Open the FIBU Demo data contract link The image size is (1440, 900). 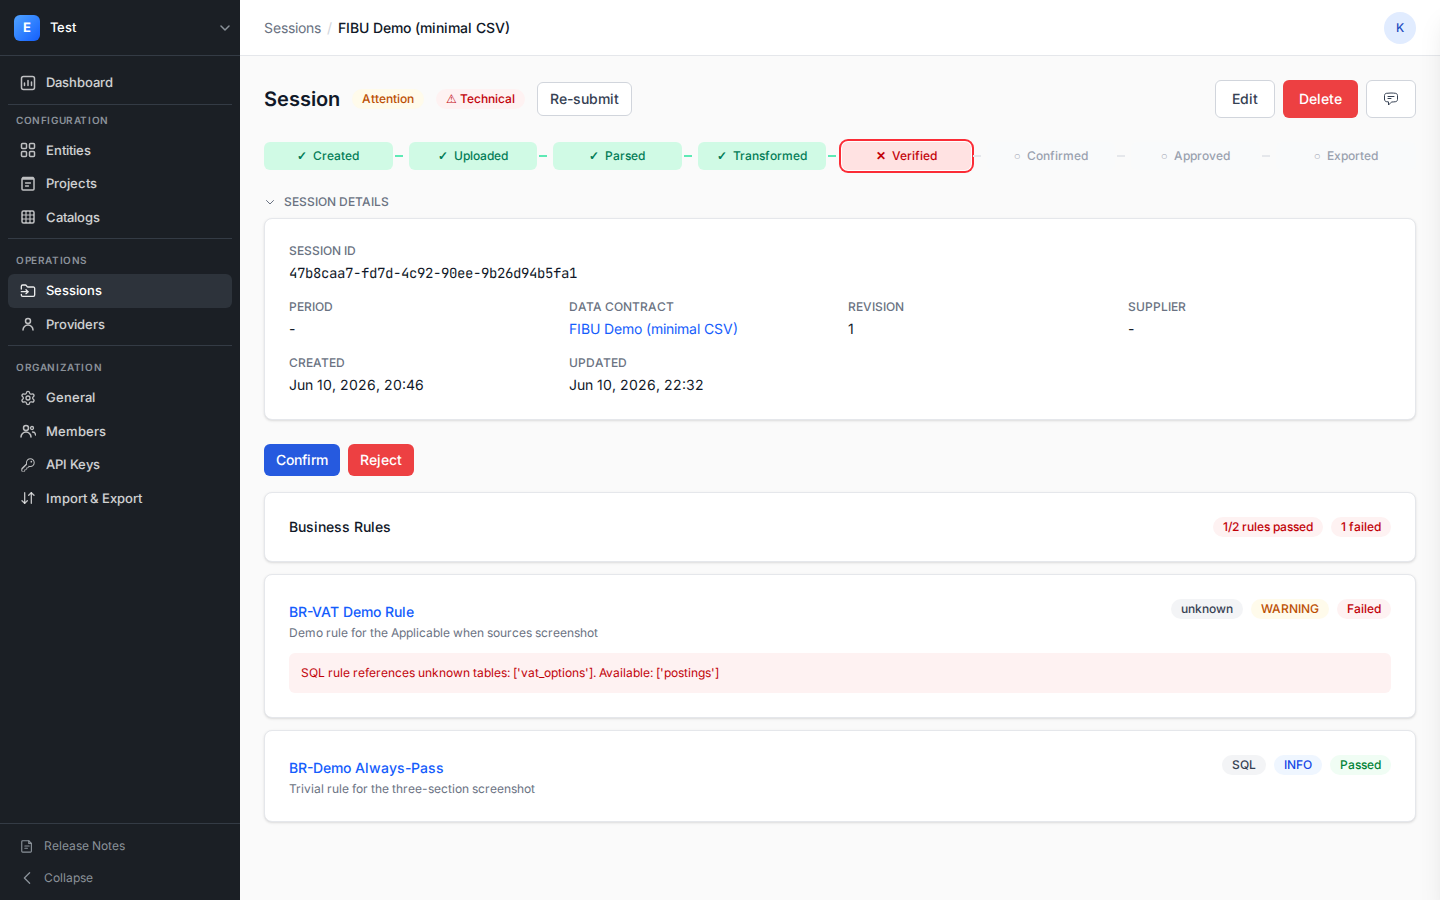coord(653,329)
